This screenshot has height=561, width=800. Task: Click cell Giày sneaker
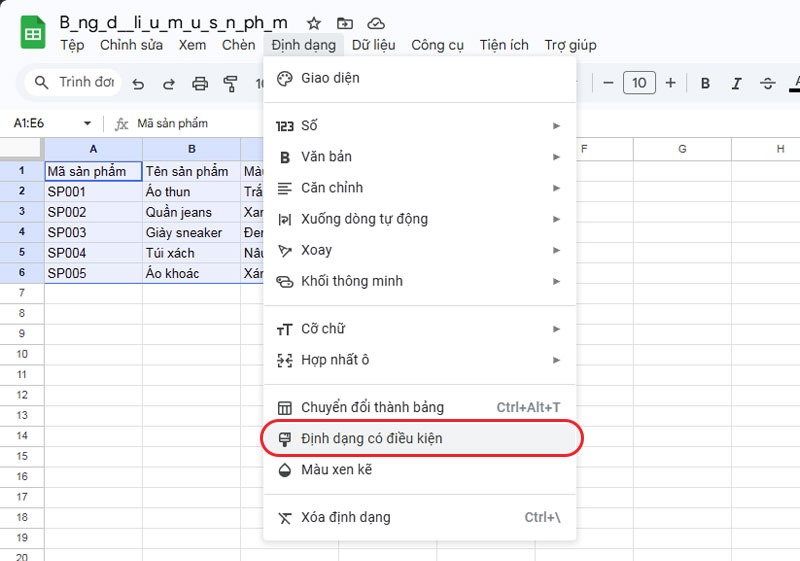pos(192,233)
